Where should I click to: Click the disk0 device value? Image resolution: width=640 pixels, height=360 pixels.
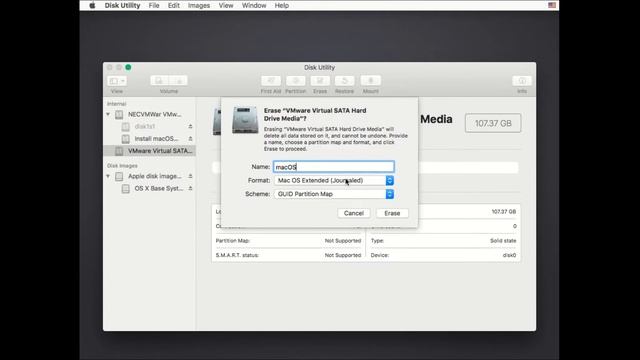click(509, 256)
